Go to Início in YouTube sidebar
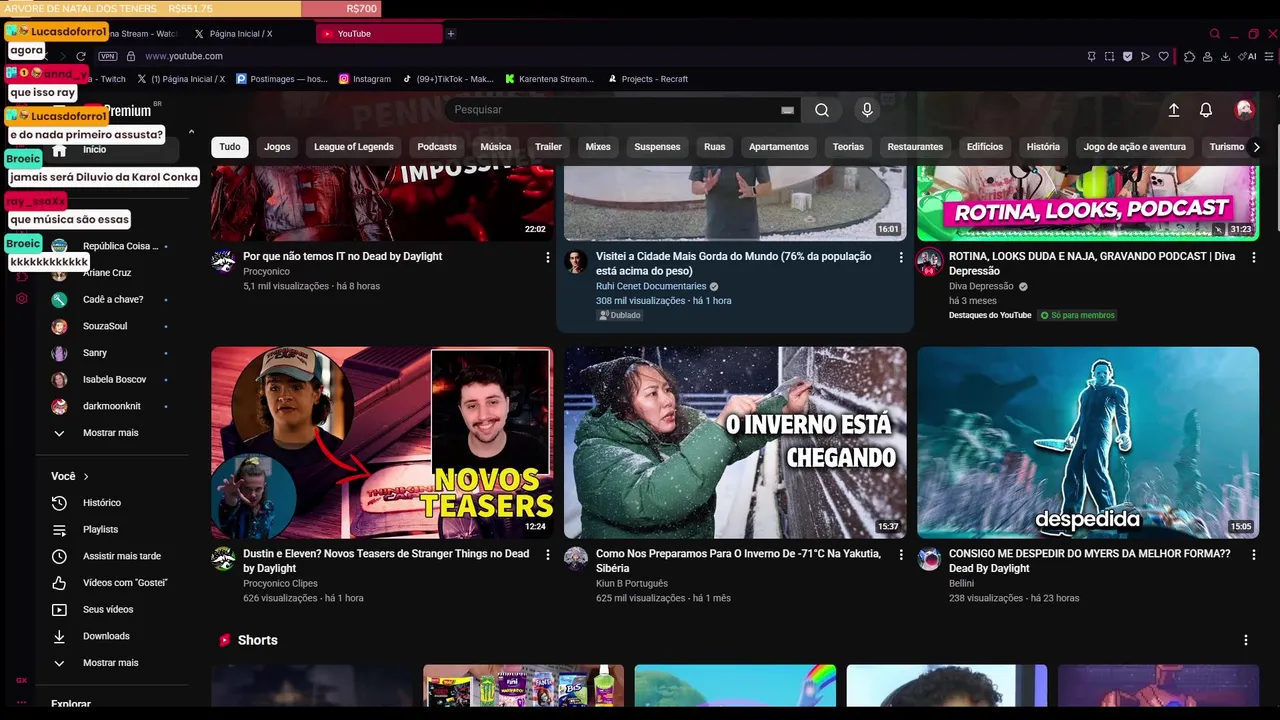1280x720 pixels. coord(112,150)
